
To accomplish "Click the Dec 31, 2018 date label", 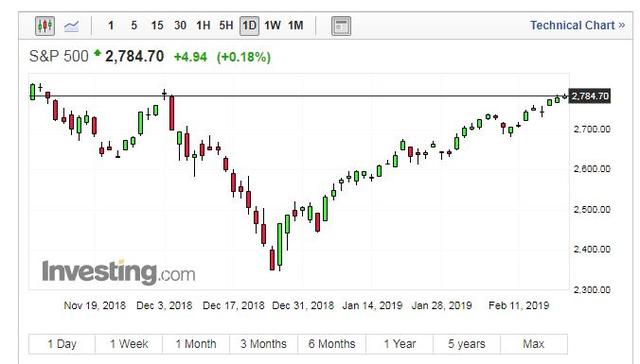I will pos(303,306).
